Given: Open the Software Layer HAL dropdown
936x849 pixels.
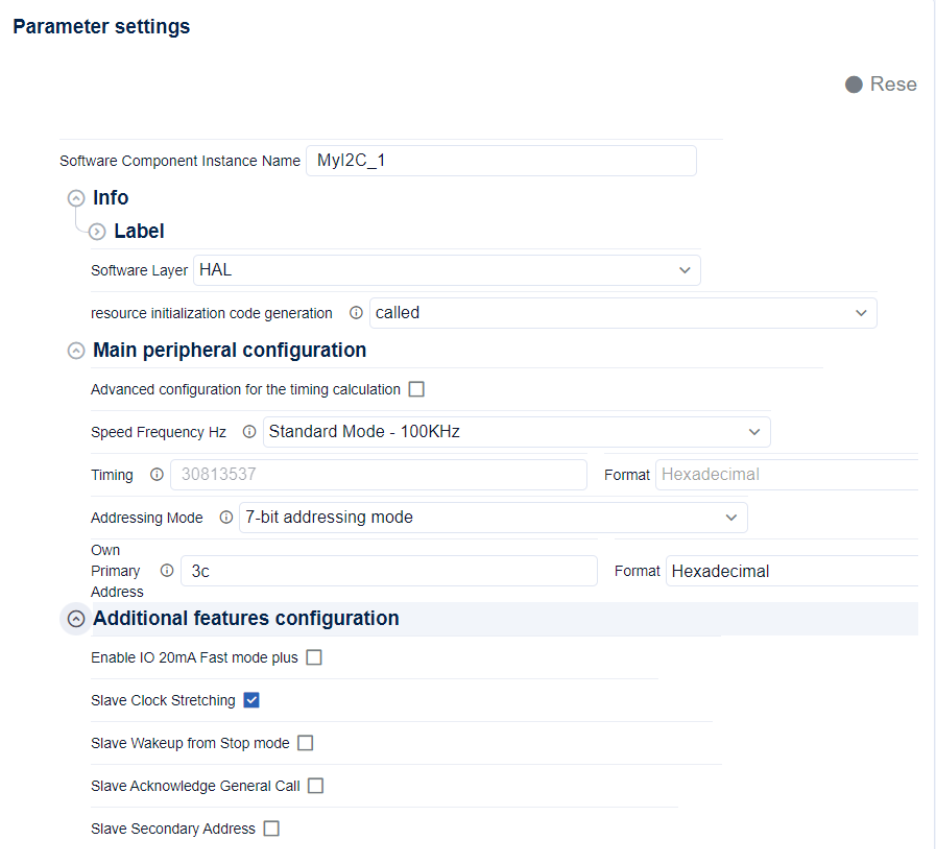Looking at the screenshot, I should (446, 270).
